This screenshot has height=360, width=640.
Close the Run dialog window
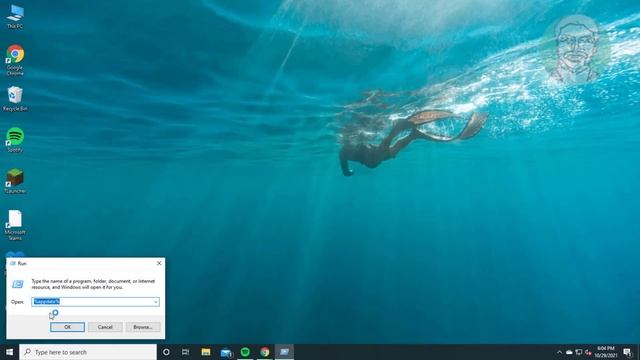point(159,263)
